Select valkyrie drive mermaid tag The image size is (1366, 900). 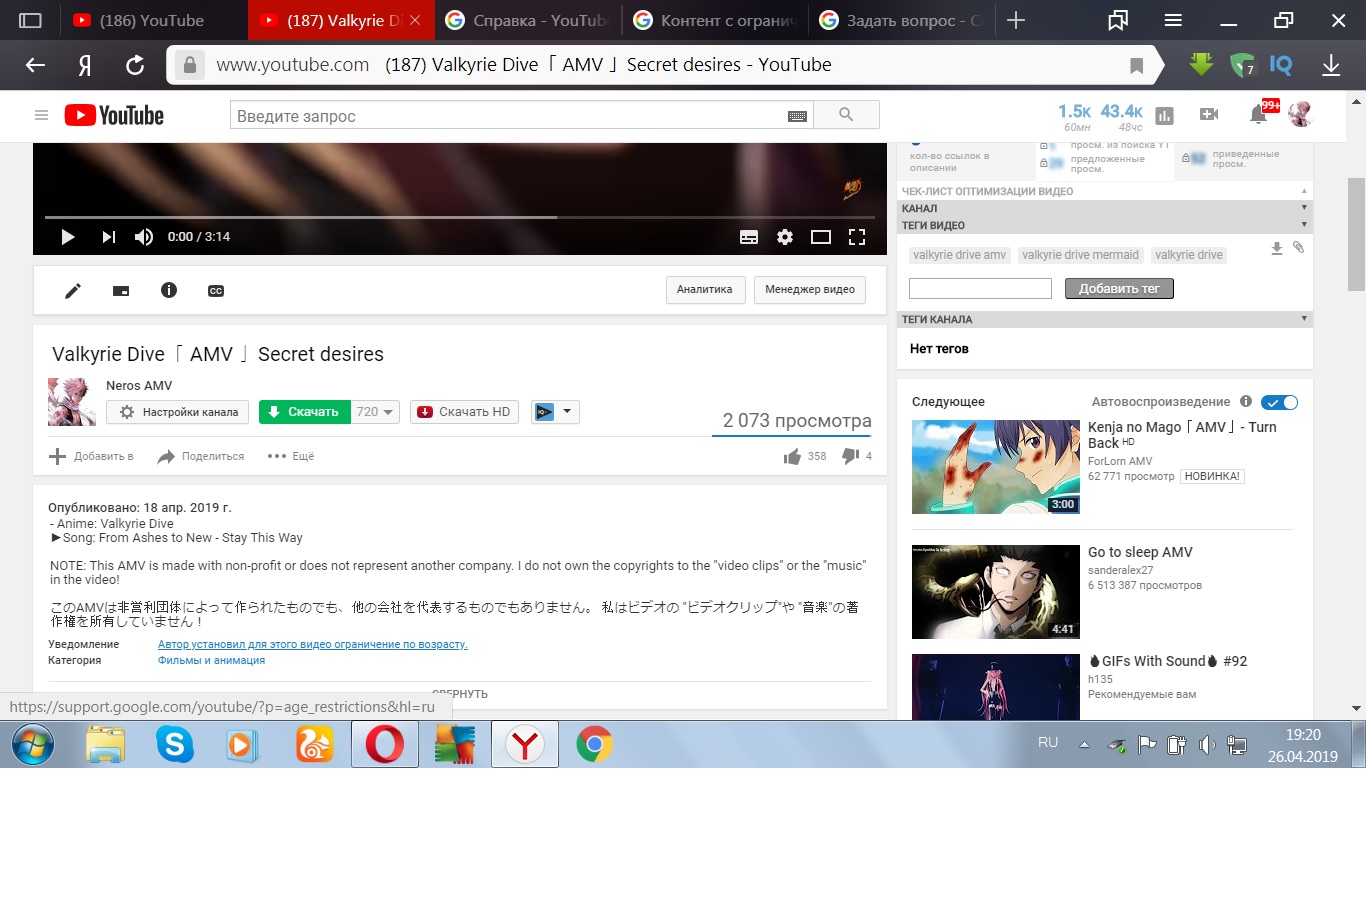pyautogui.click(x=1080, y=255)
